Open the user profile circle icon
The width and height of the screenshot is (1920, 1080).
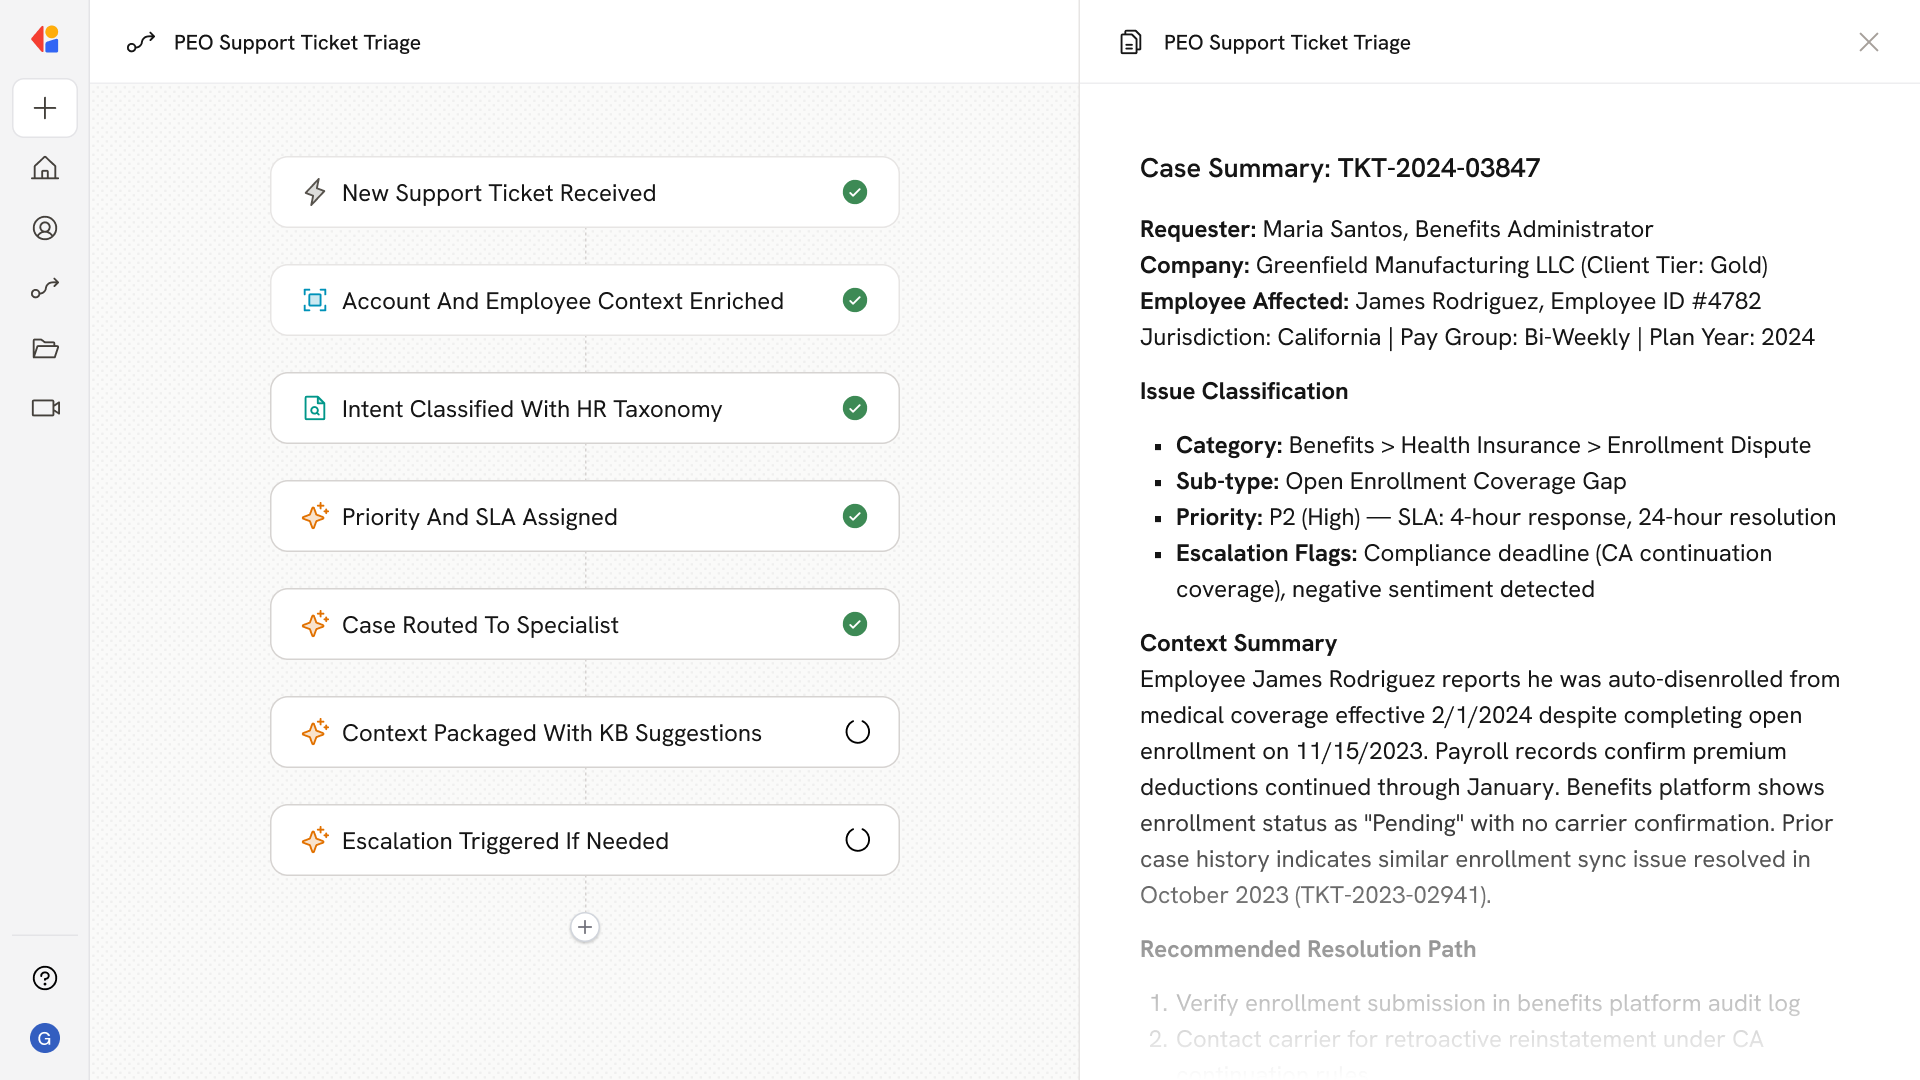click(x=45, y=228)
